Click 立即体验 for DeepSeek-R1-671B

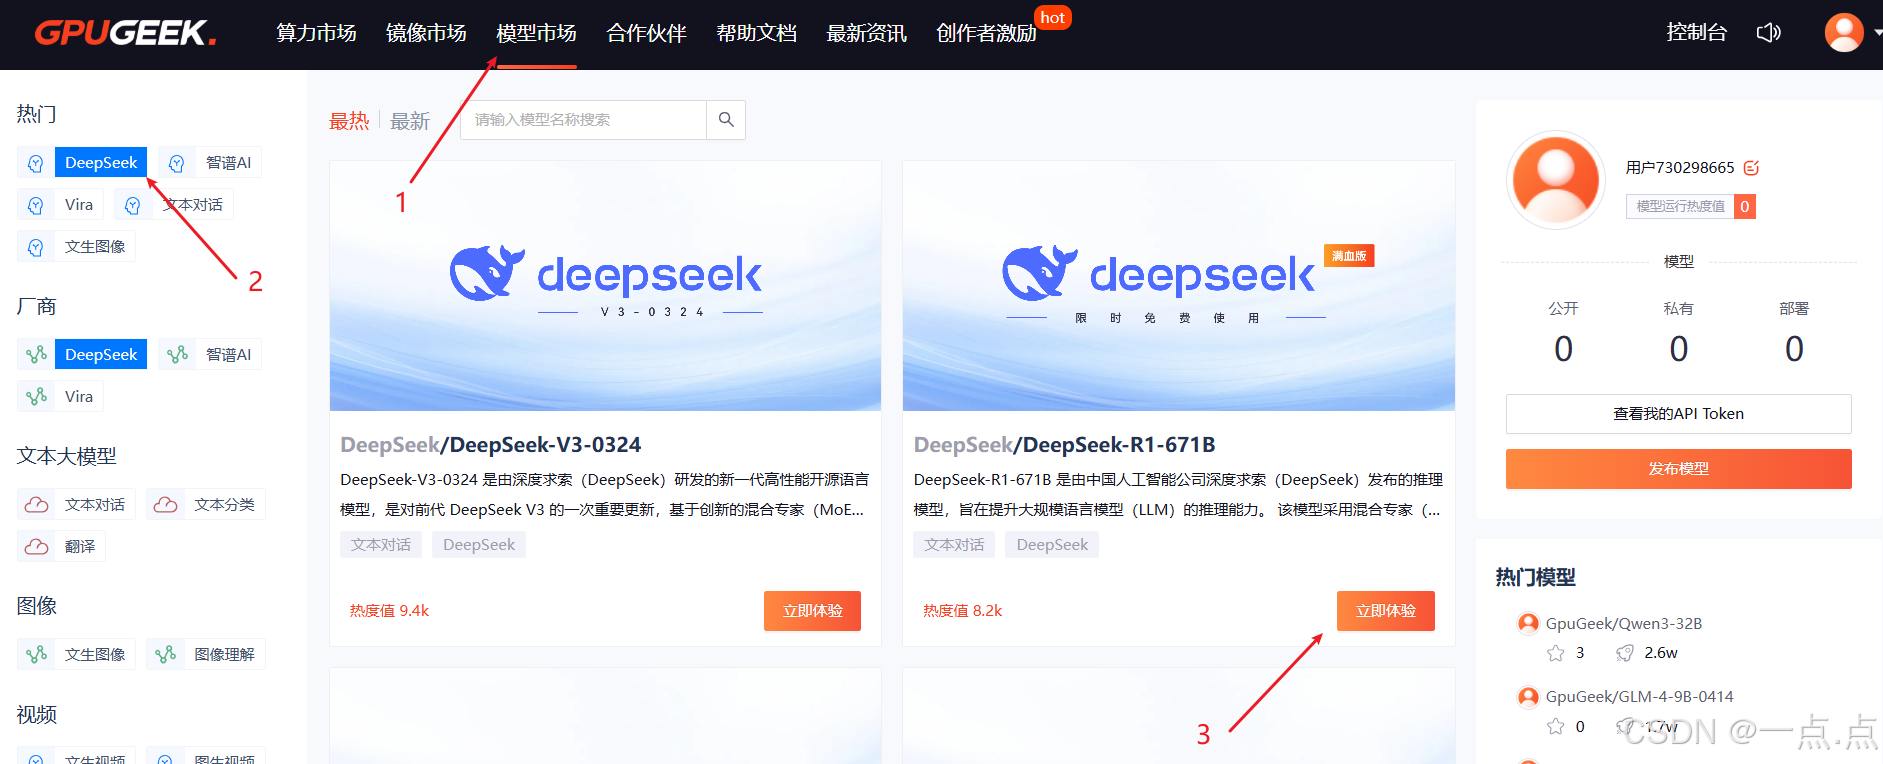[x=1385, y=611]
